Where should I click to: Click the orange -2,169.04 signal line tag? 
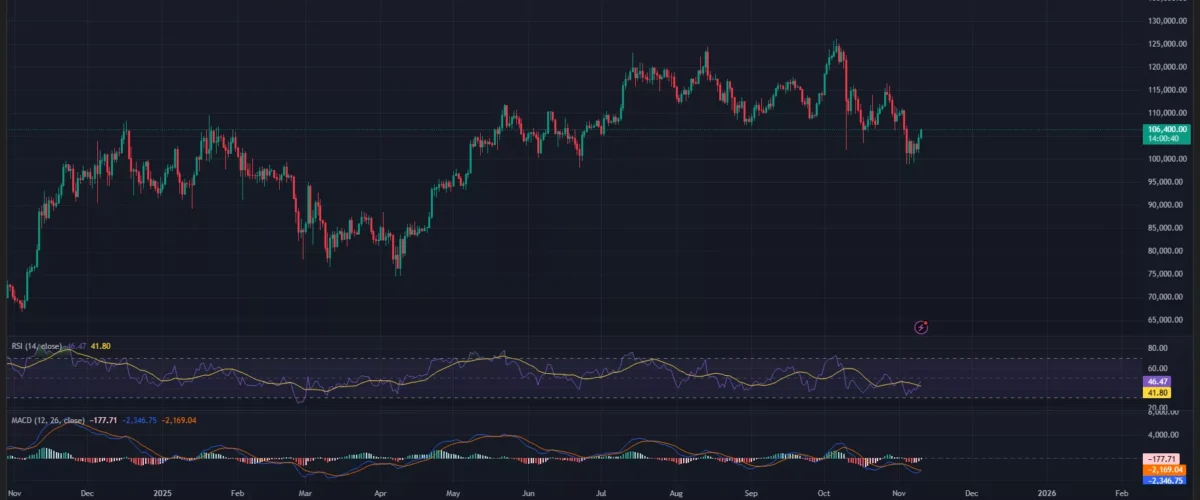1164,469
